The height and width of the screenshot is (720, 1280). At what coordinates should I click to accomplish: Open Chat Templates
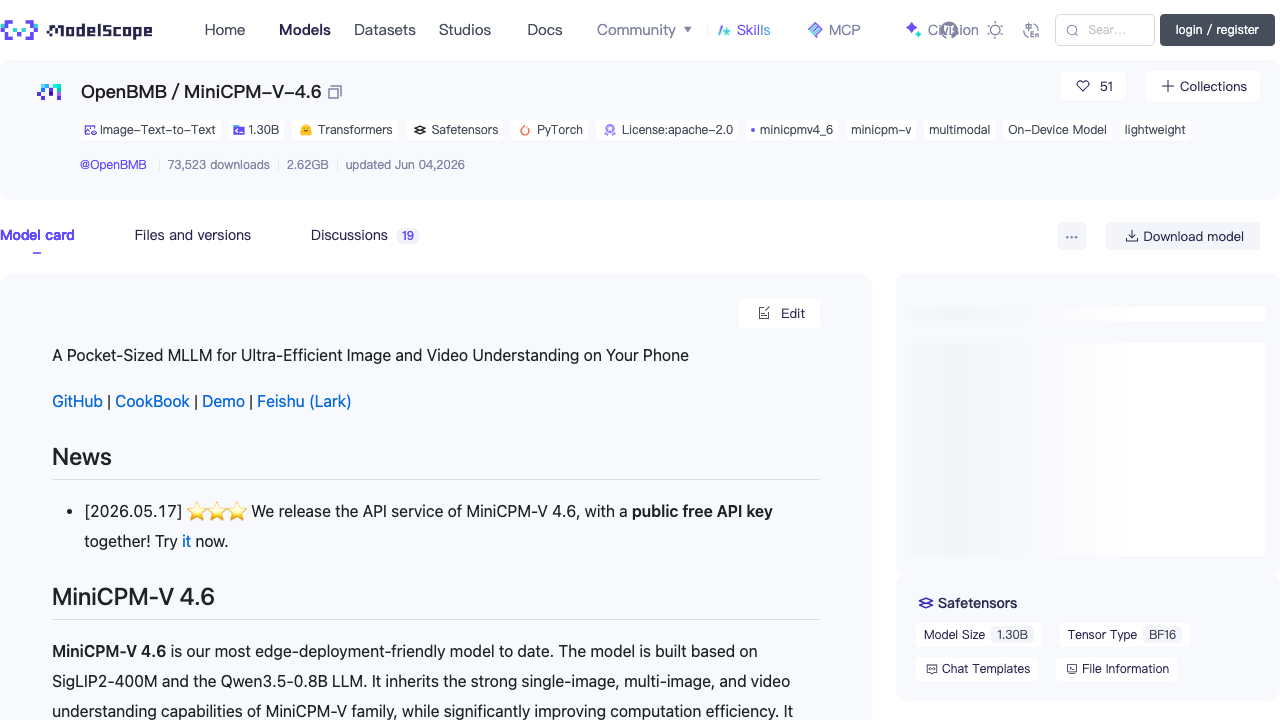pos(978,669)
